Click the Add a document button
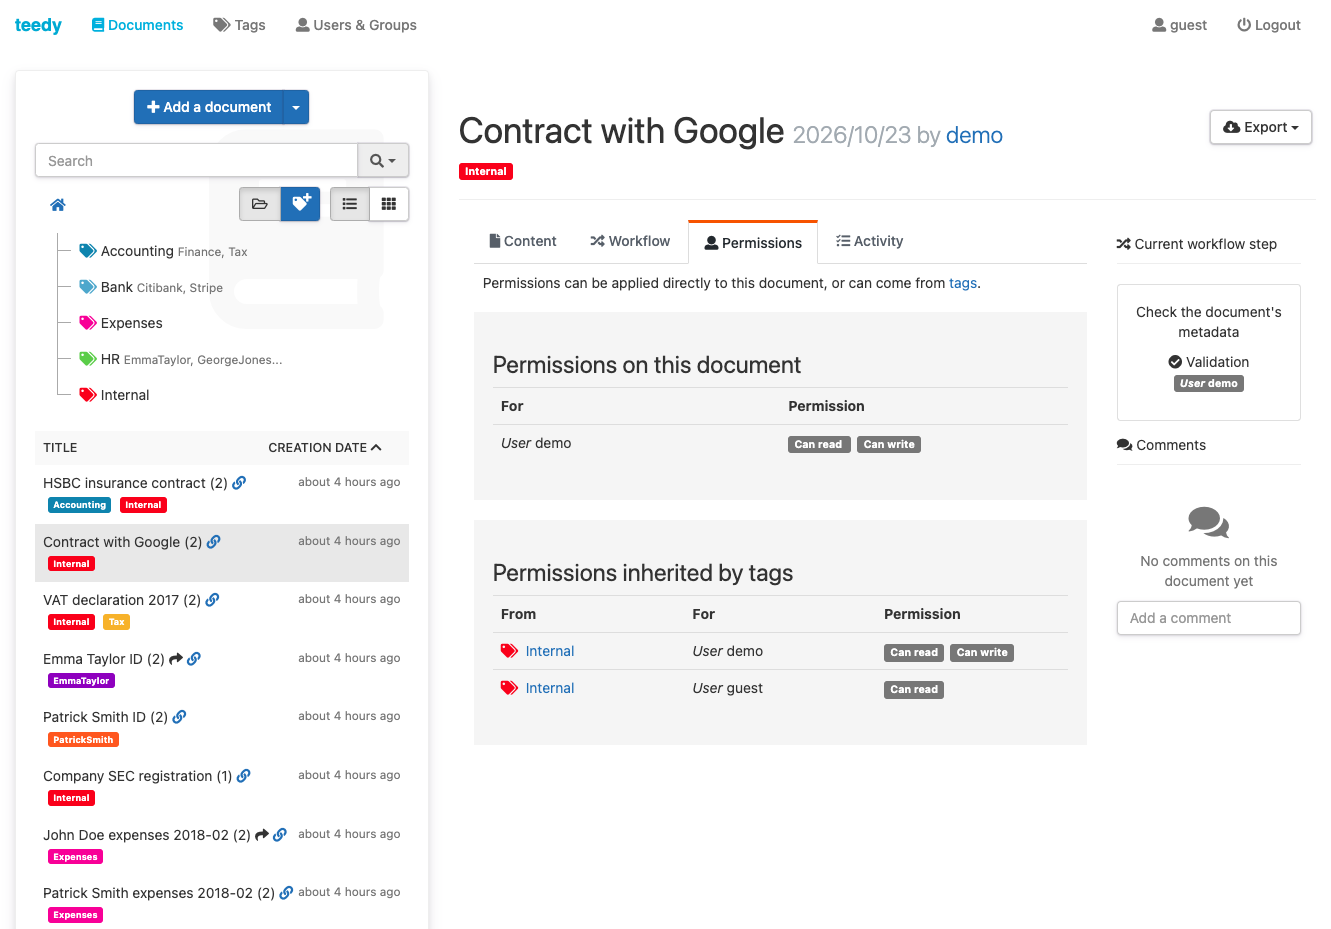Viewport: 1331px width, 929px height. click(209, 107)
